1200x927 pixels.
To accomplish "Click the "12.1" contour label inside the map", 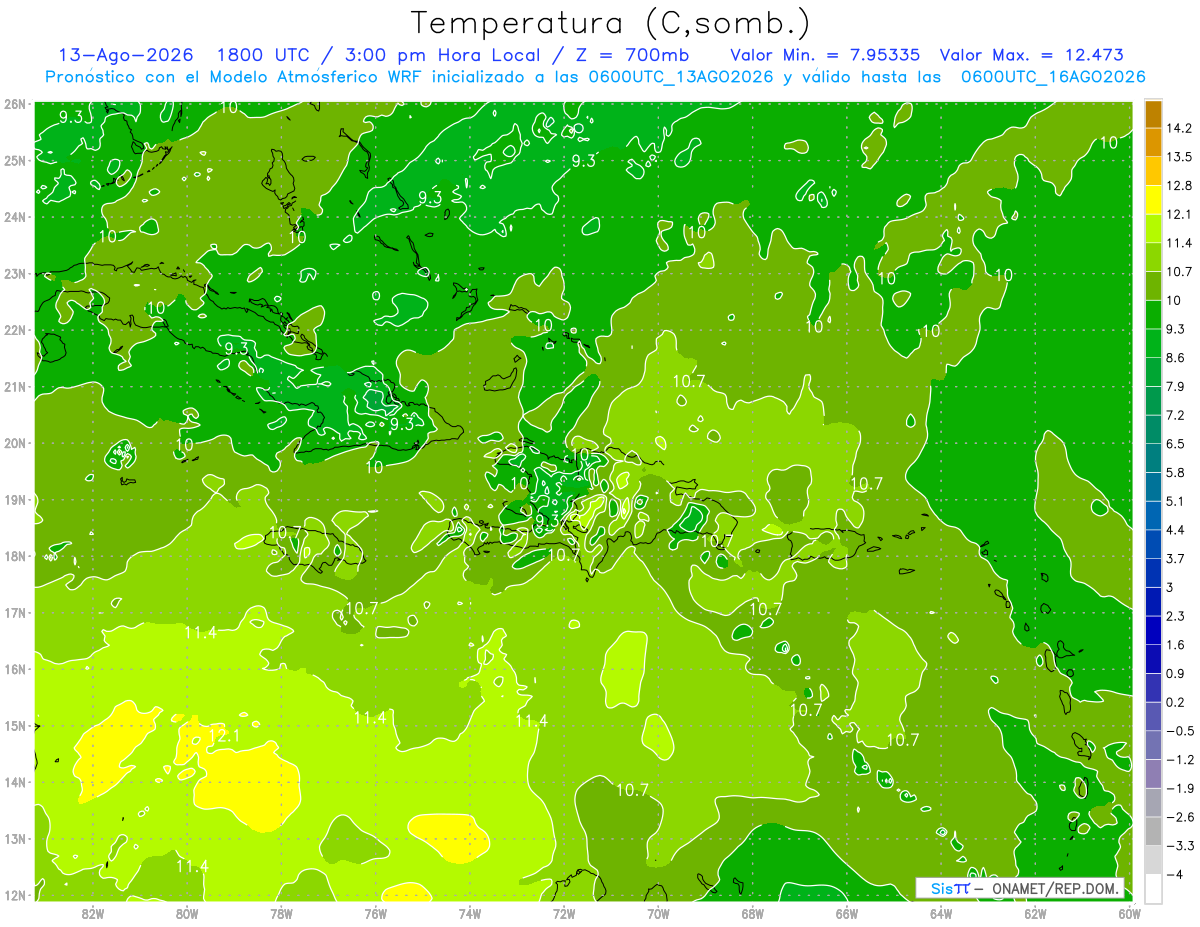I will coord(224,736).
